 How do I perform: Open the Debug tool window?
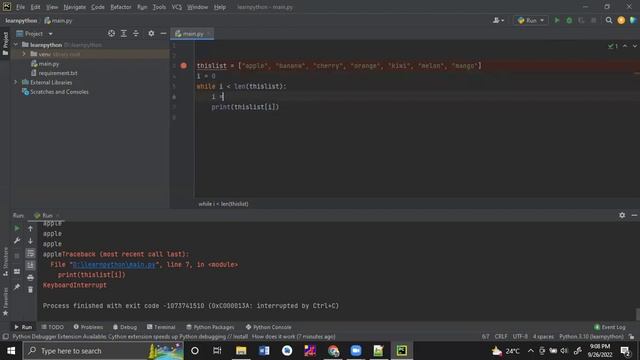tap(124, 327)
